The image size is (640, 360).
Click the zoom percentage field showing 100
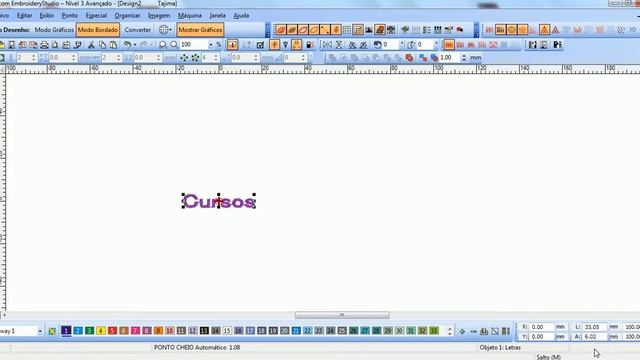tap(193, 44)
